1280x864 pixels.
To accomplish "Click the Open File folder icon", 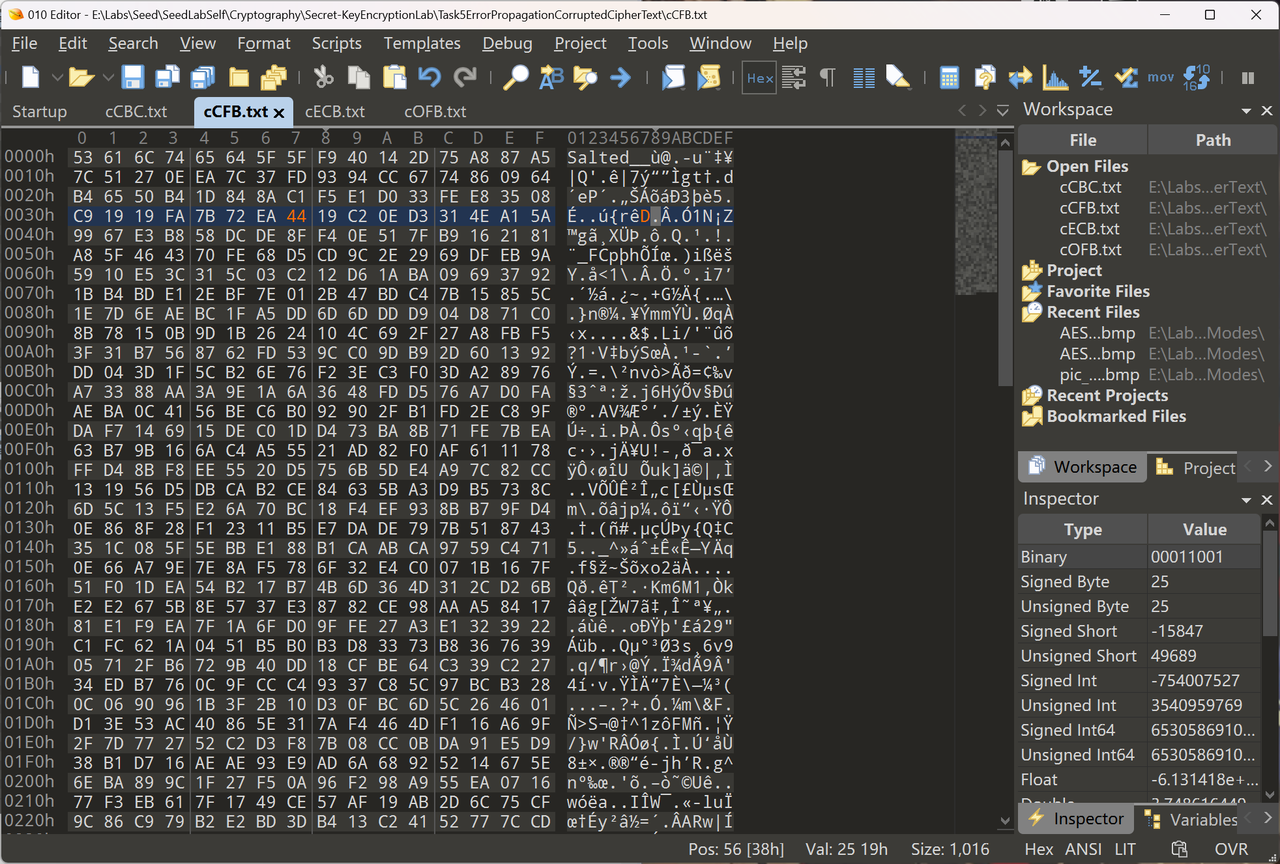I will (x=81, y=77).
